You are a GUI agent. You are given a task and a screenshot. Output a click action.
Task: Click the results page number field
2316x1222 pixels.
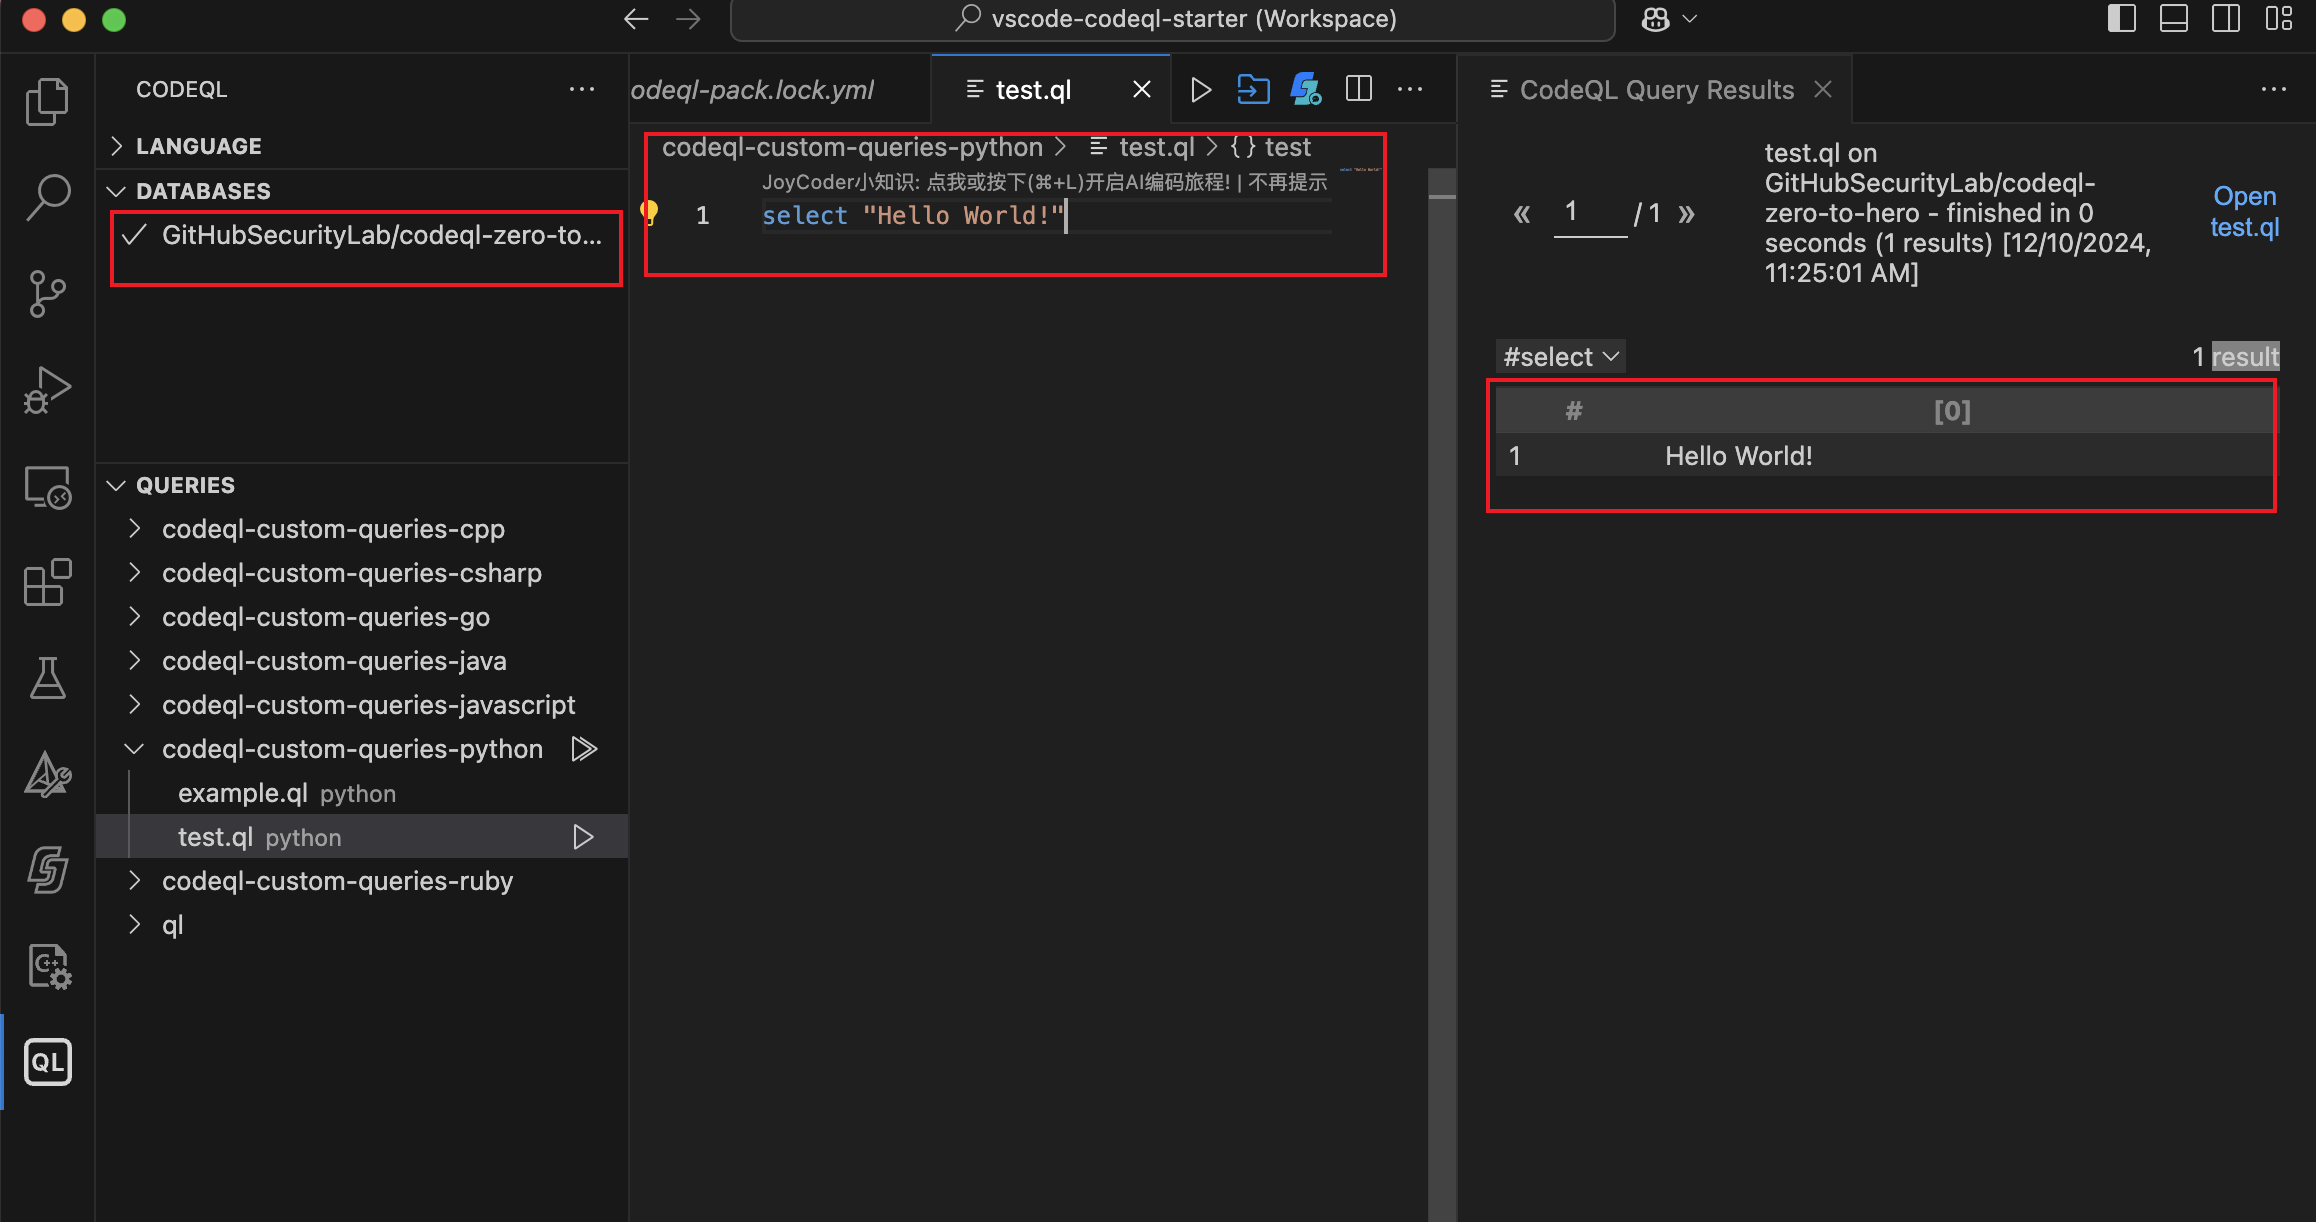[1589, 213]
